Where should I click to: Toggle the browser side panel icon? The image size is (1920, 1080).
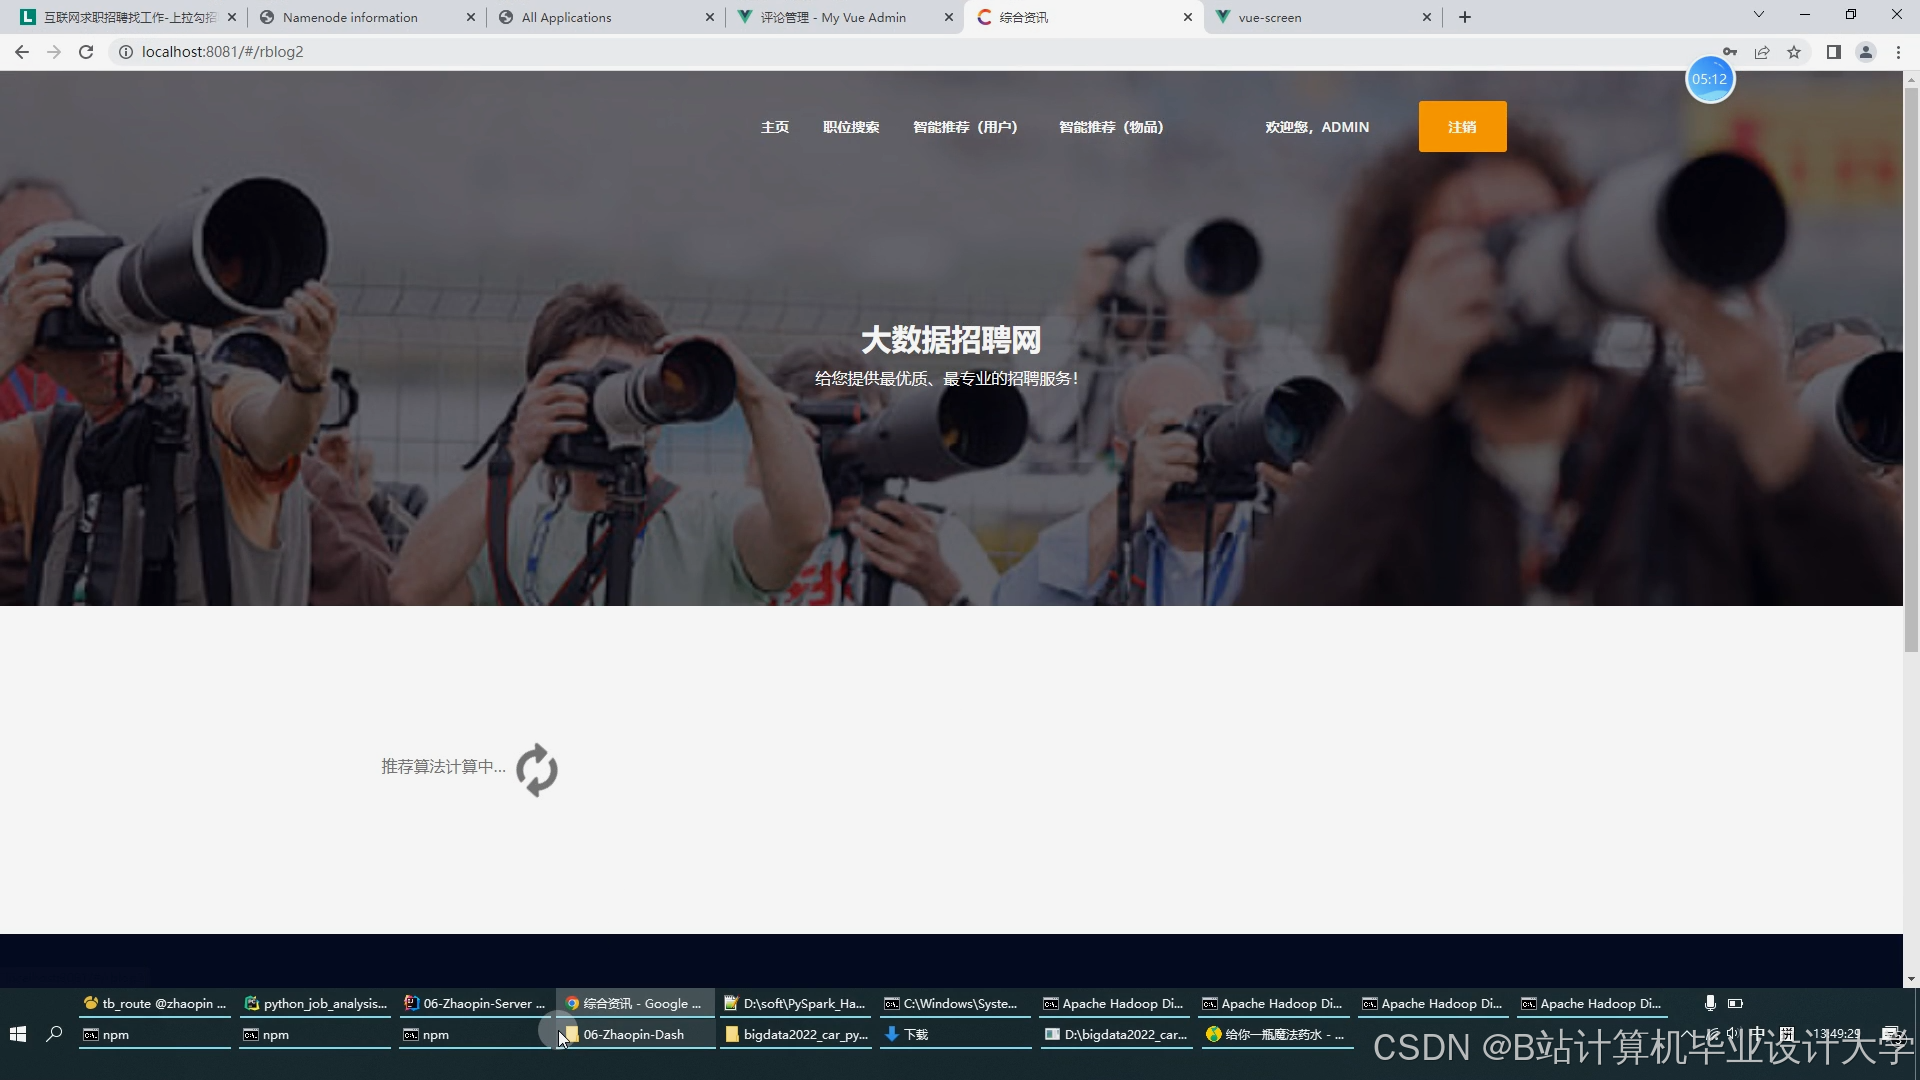1833,52
